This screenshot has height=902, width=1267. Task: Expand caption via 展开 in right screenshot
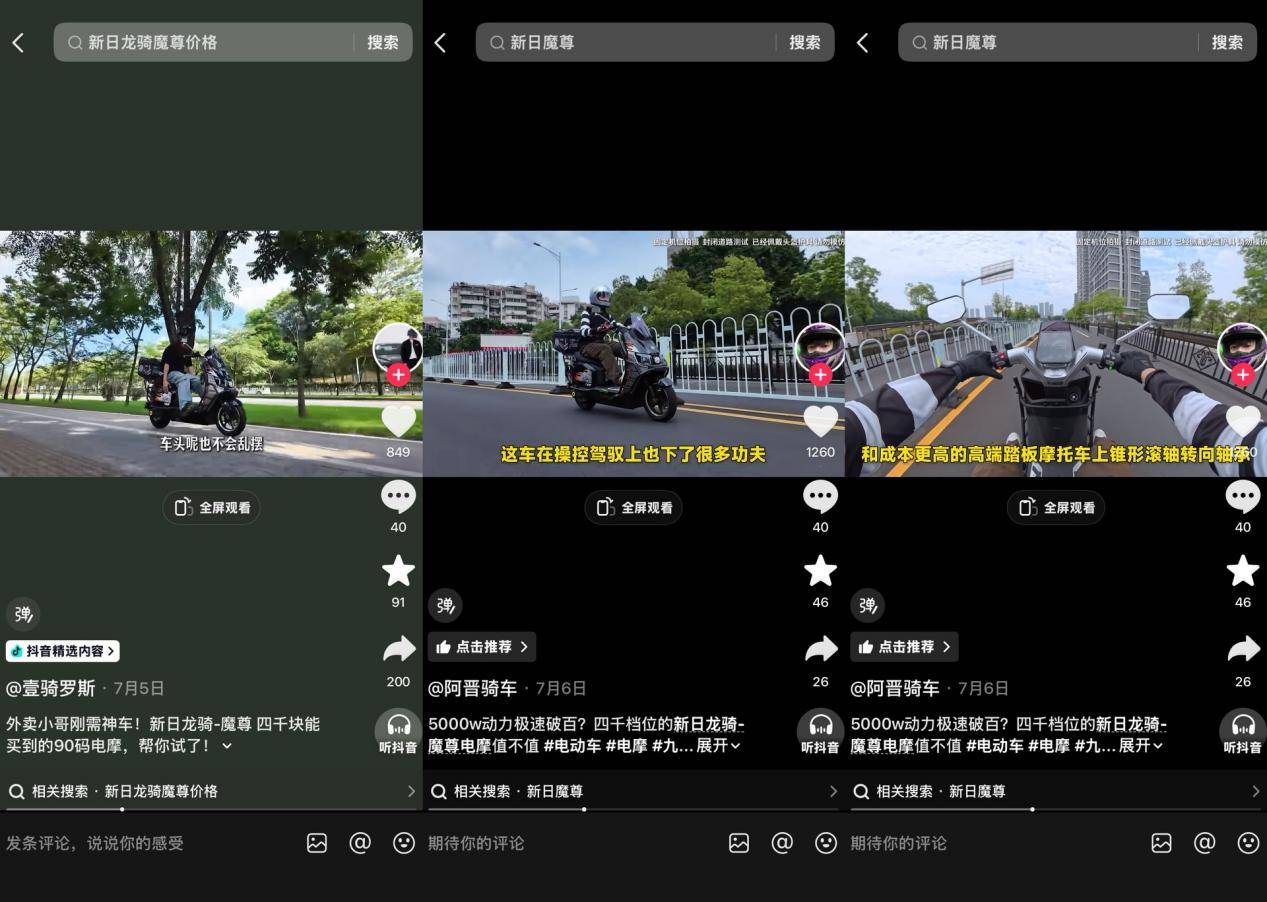coord(1140,746)
